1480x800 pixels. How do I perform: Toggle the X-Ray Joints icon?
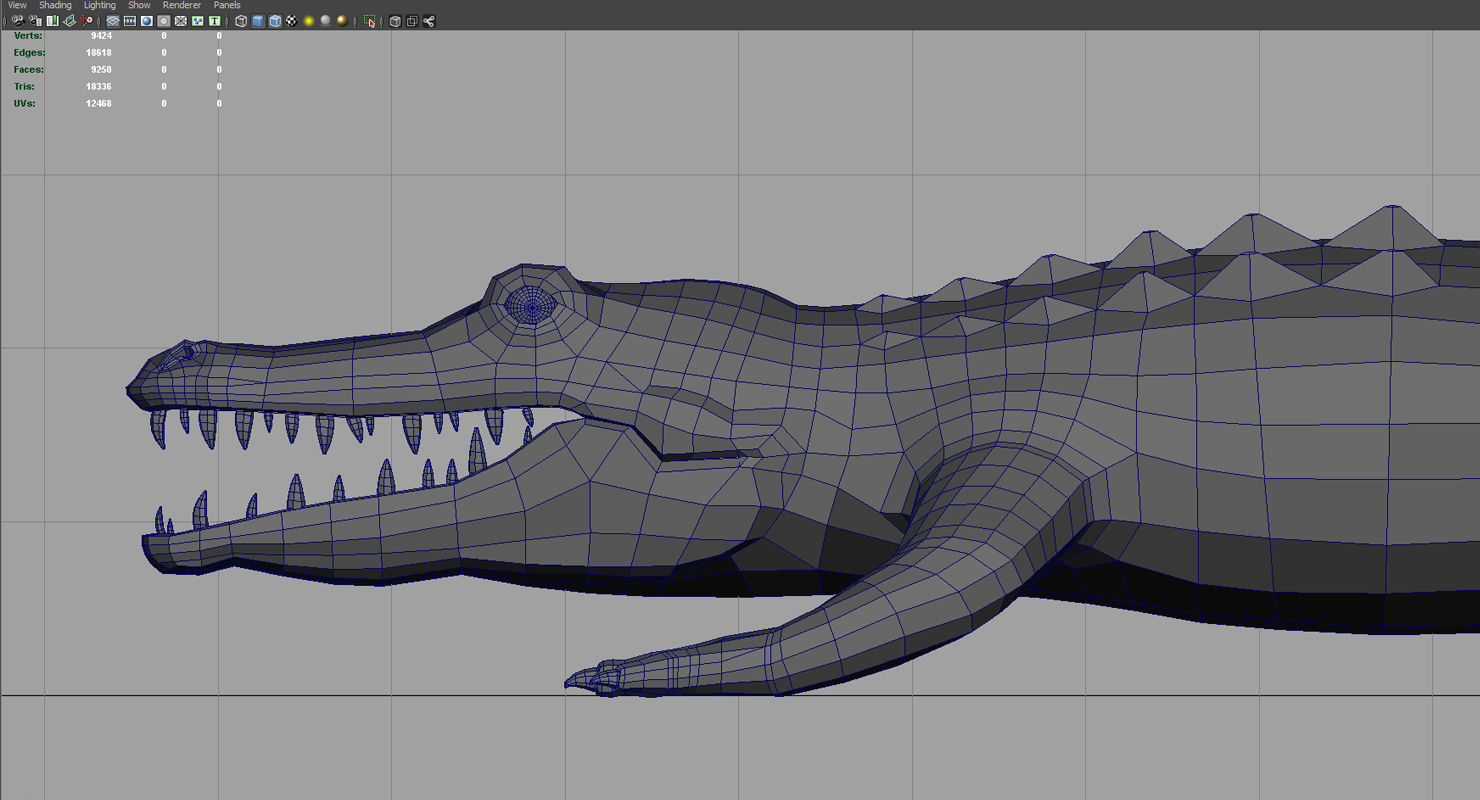click(429, 21)
